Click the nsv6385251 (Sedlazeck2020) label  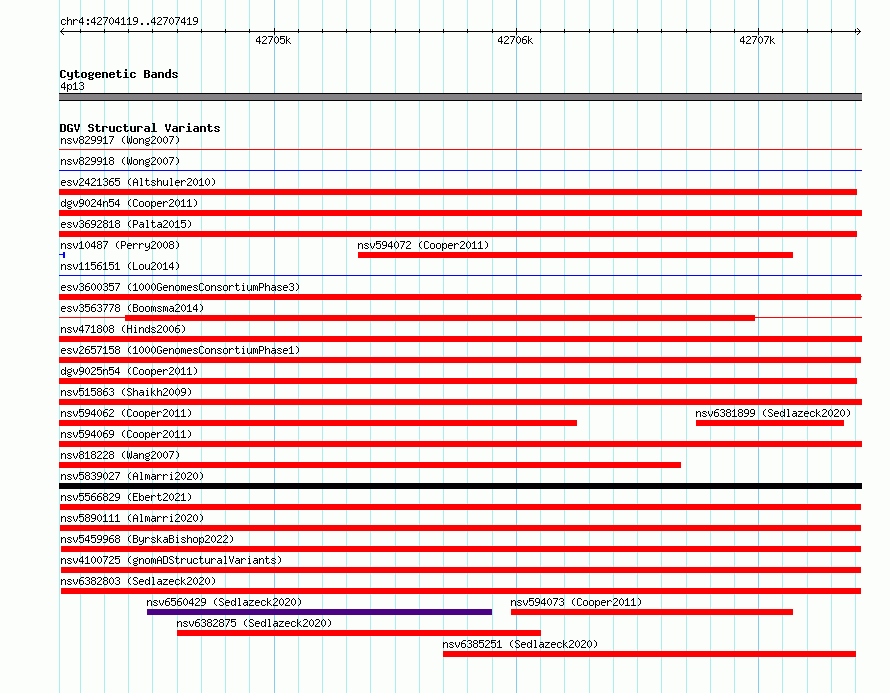520,644
